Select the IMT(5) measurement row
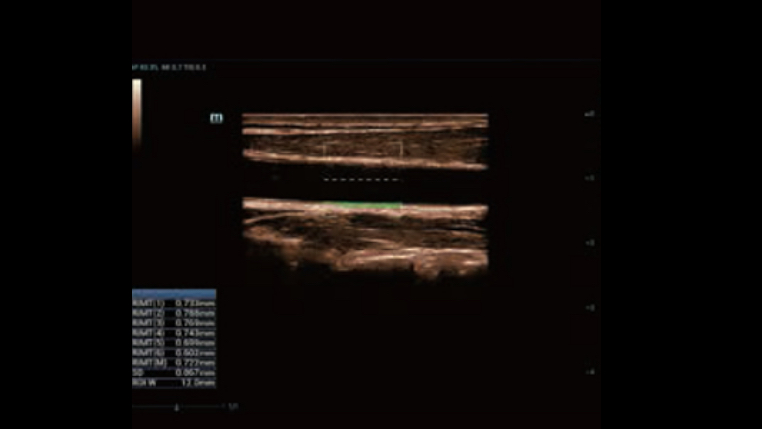This screenshot has height=429, width=762. (174, 343)
